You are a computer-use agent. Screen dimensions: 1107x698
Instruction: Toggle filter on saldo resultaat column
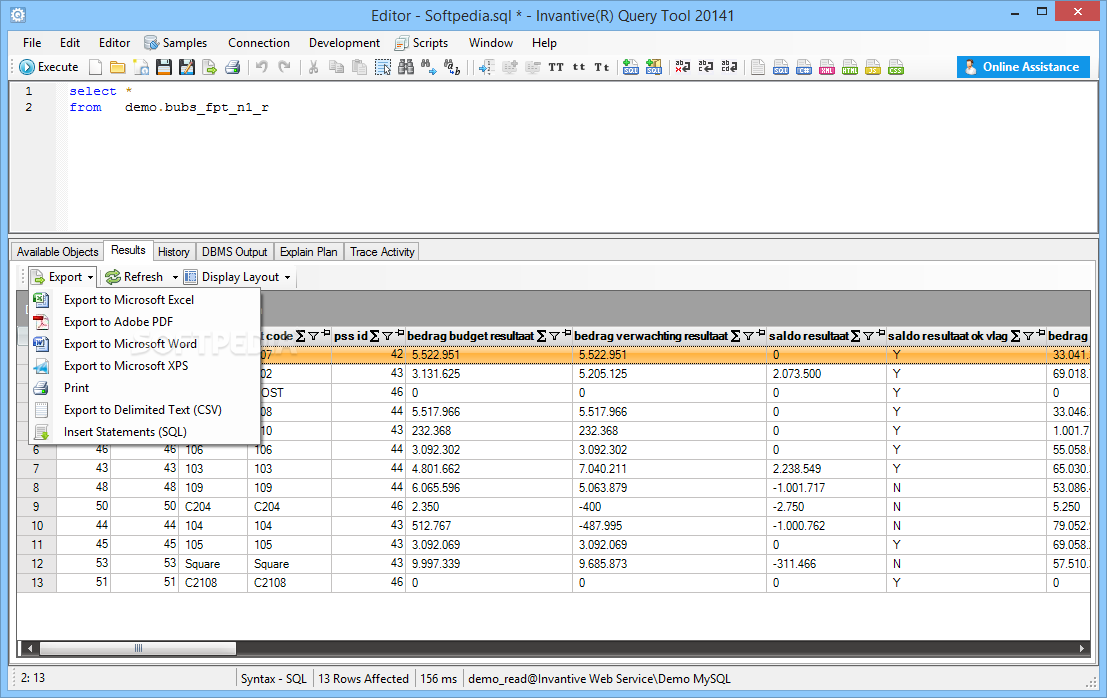pos(868,336)
